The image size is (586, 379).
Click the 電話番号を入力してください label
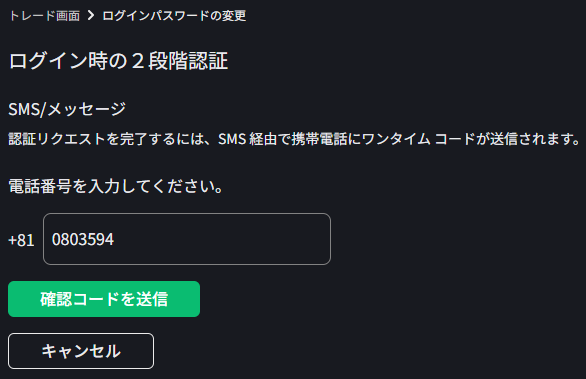(x=115, y=186)
